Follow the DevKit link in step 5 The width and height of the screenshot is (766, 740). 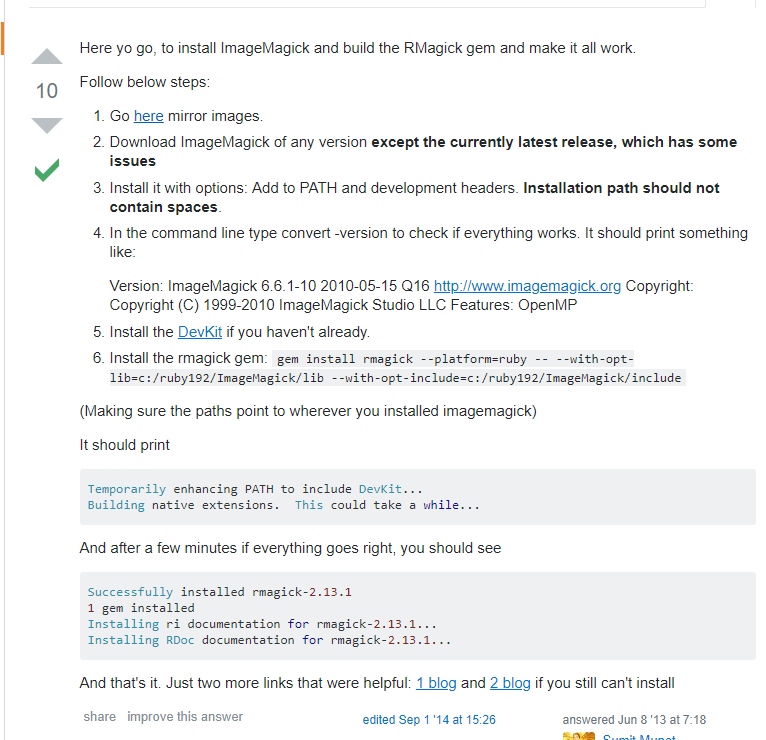[x=200, y=332]
